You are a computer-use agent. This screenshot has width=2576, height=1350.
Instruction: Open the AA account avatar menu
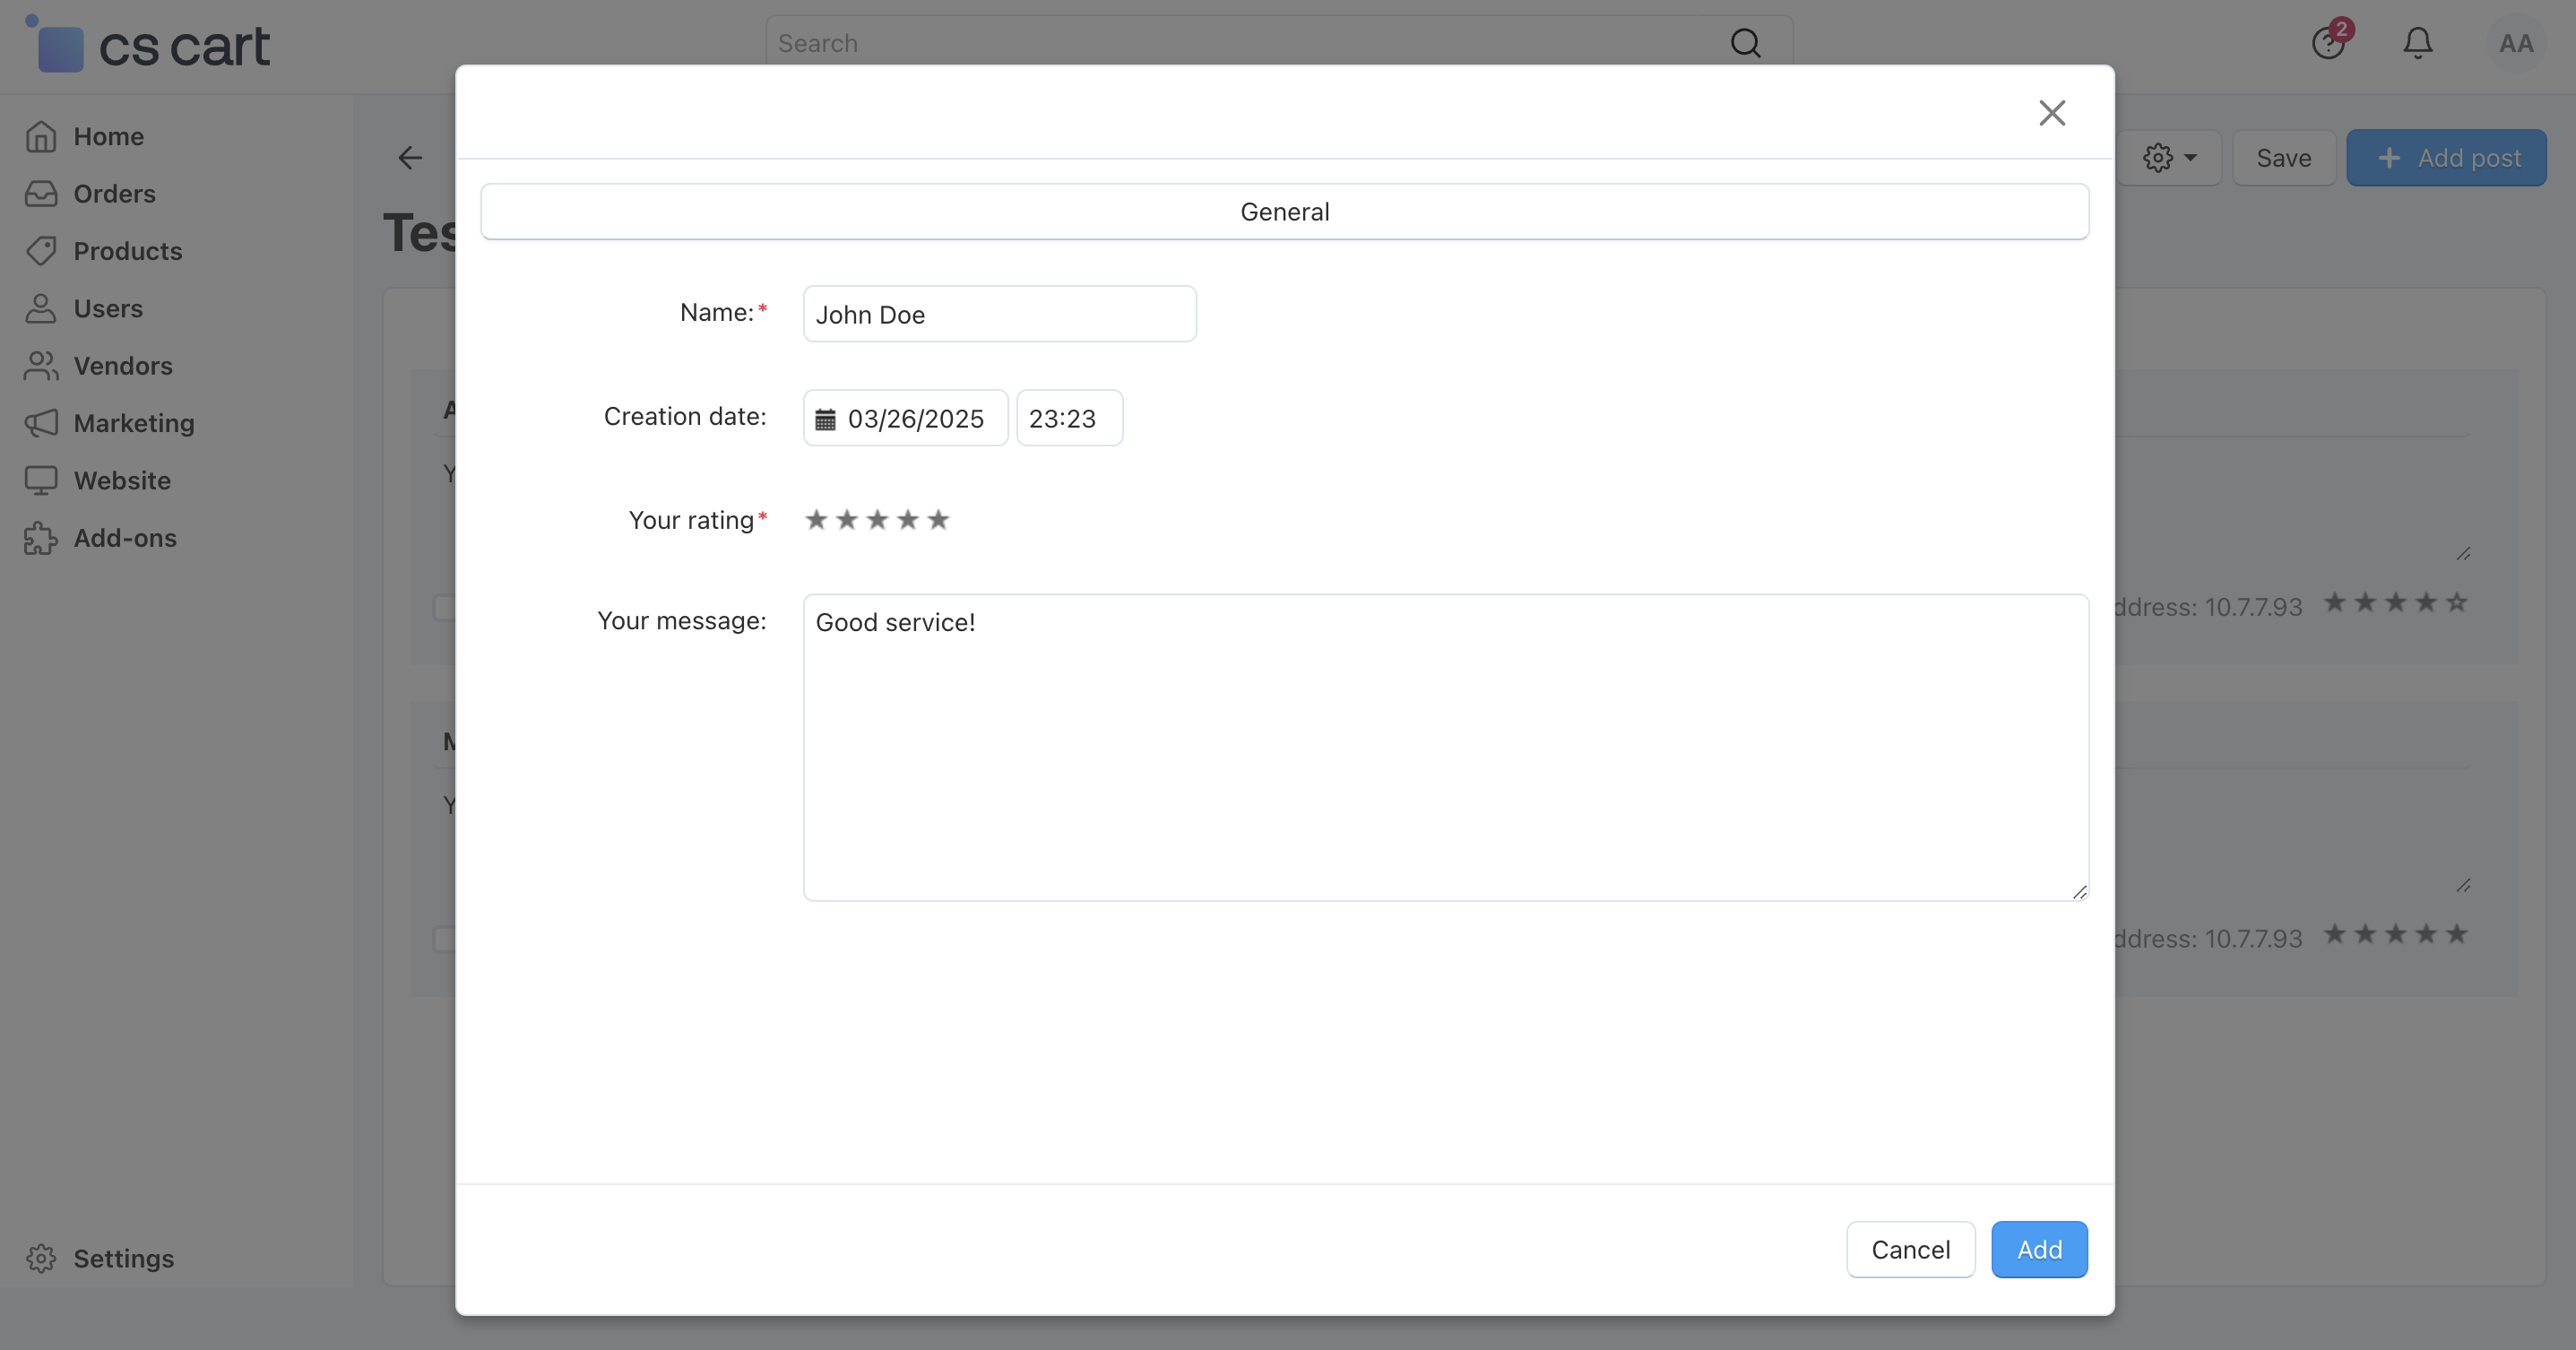point(2516,43)
